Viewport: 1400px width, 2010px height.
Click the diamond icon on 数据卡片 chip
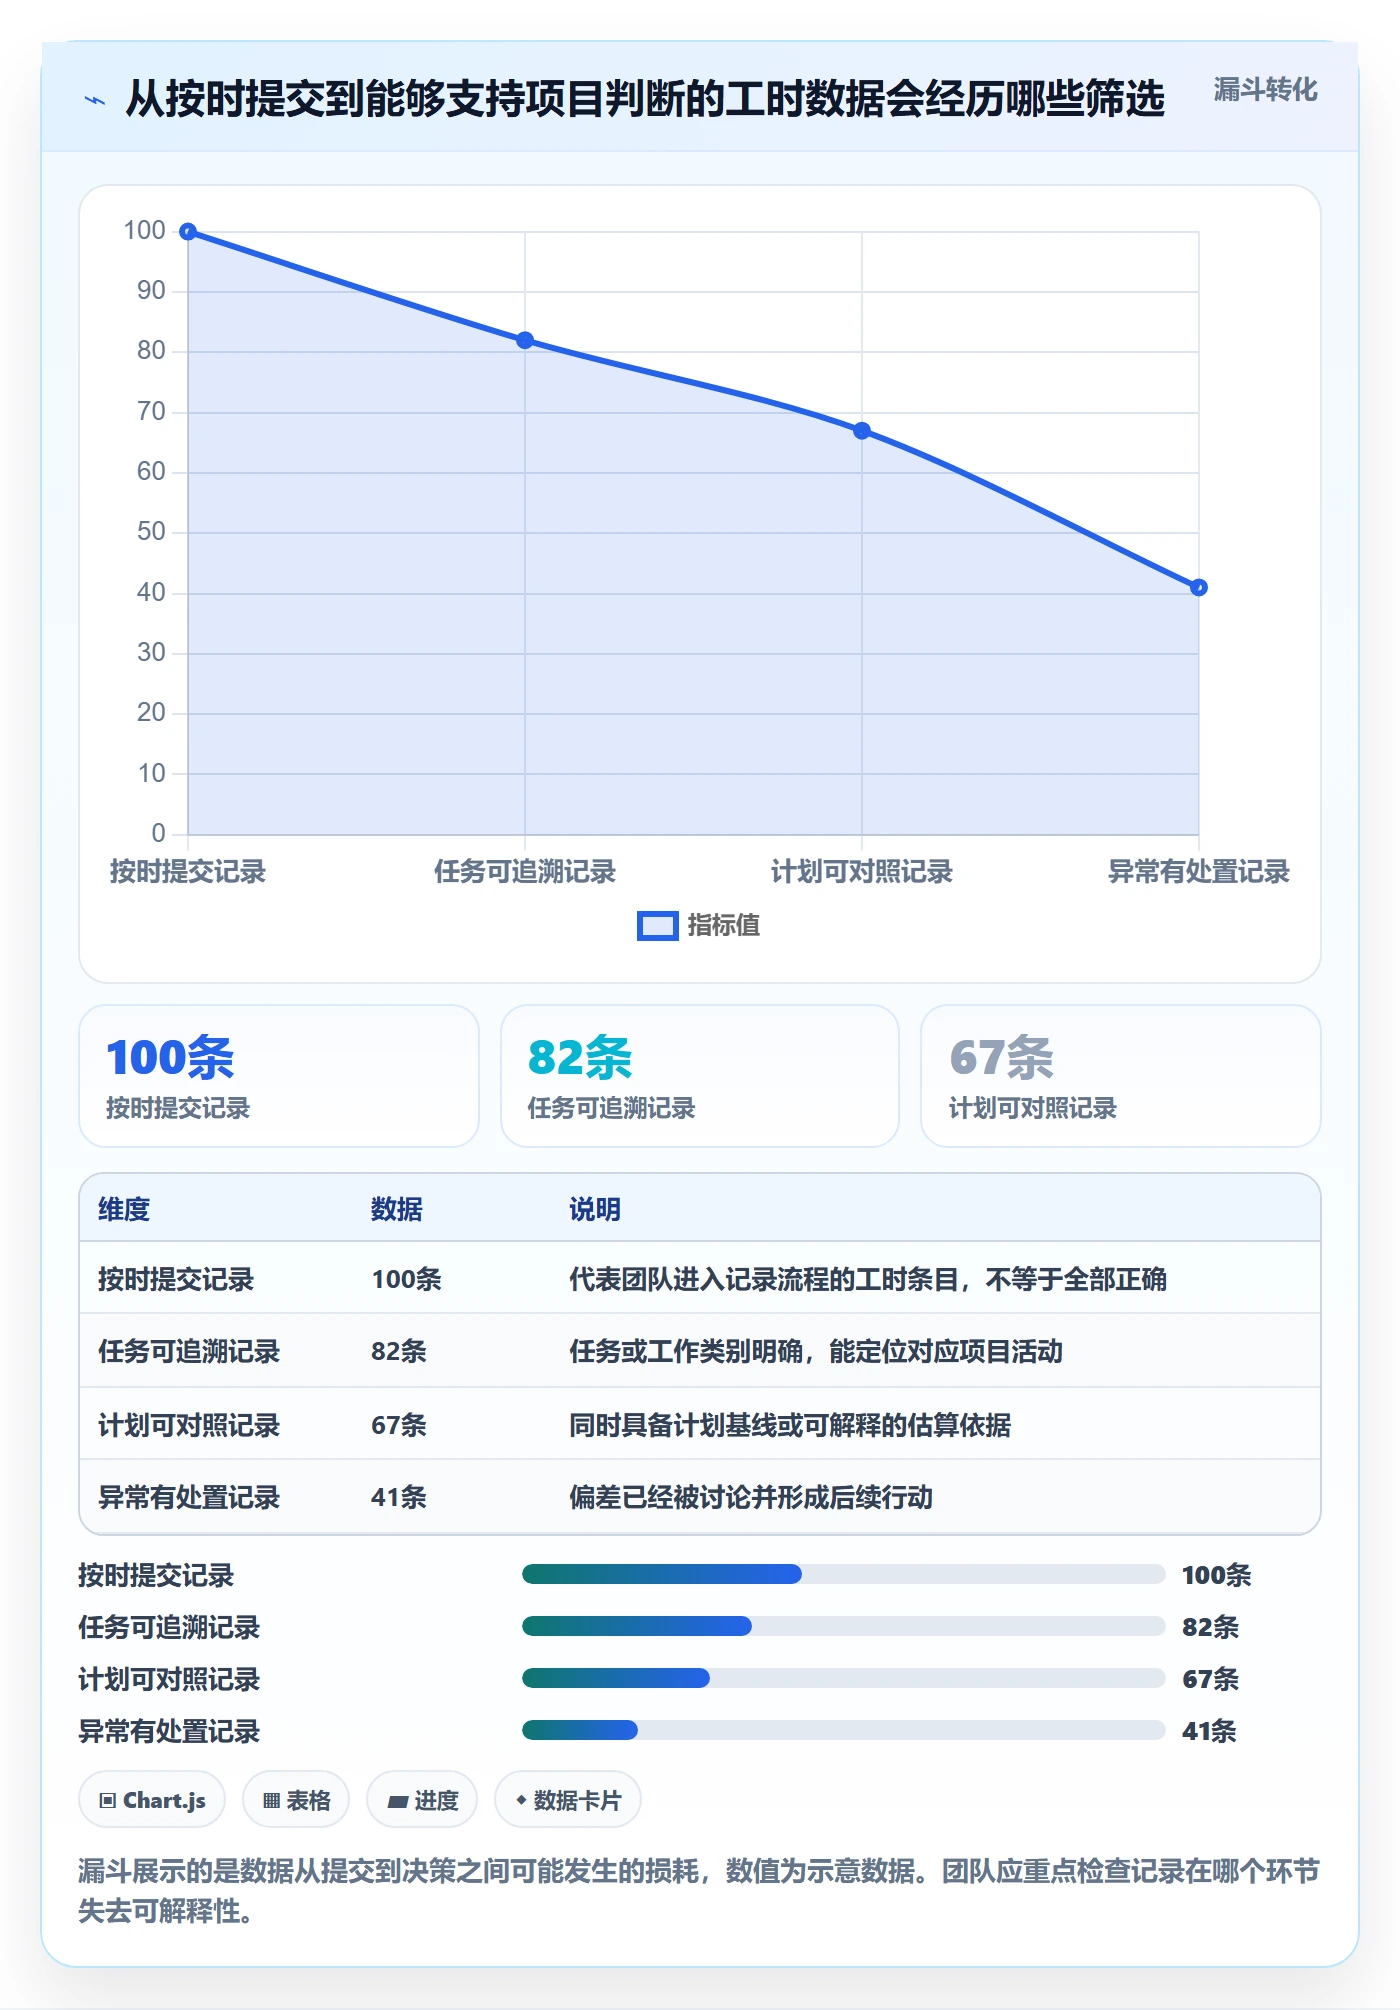[521, 1801]
